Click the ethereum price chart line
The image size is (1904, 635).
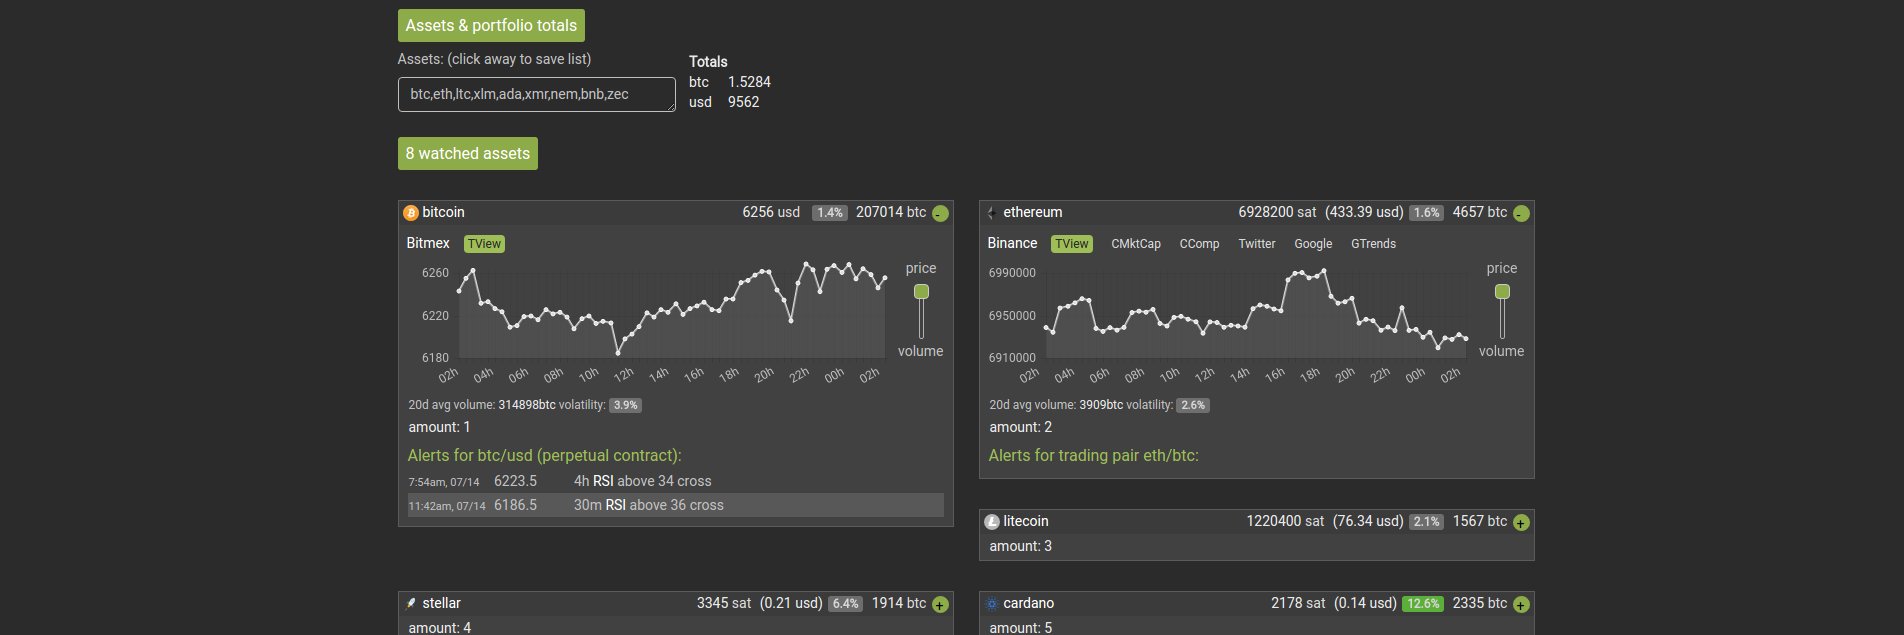point(1255,307)
